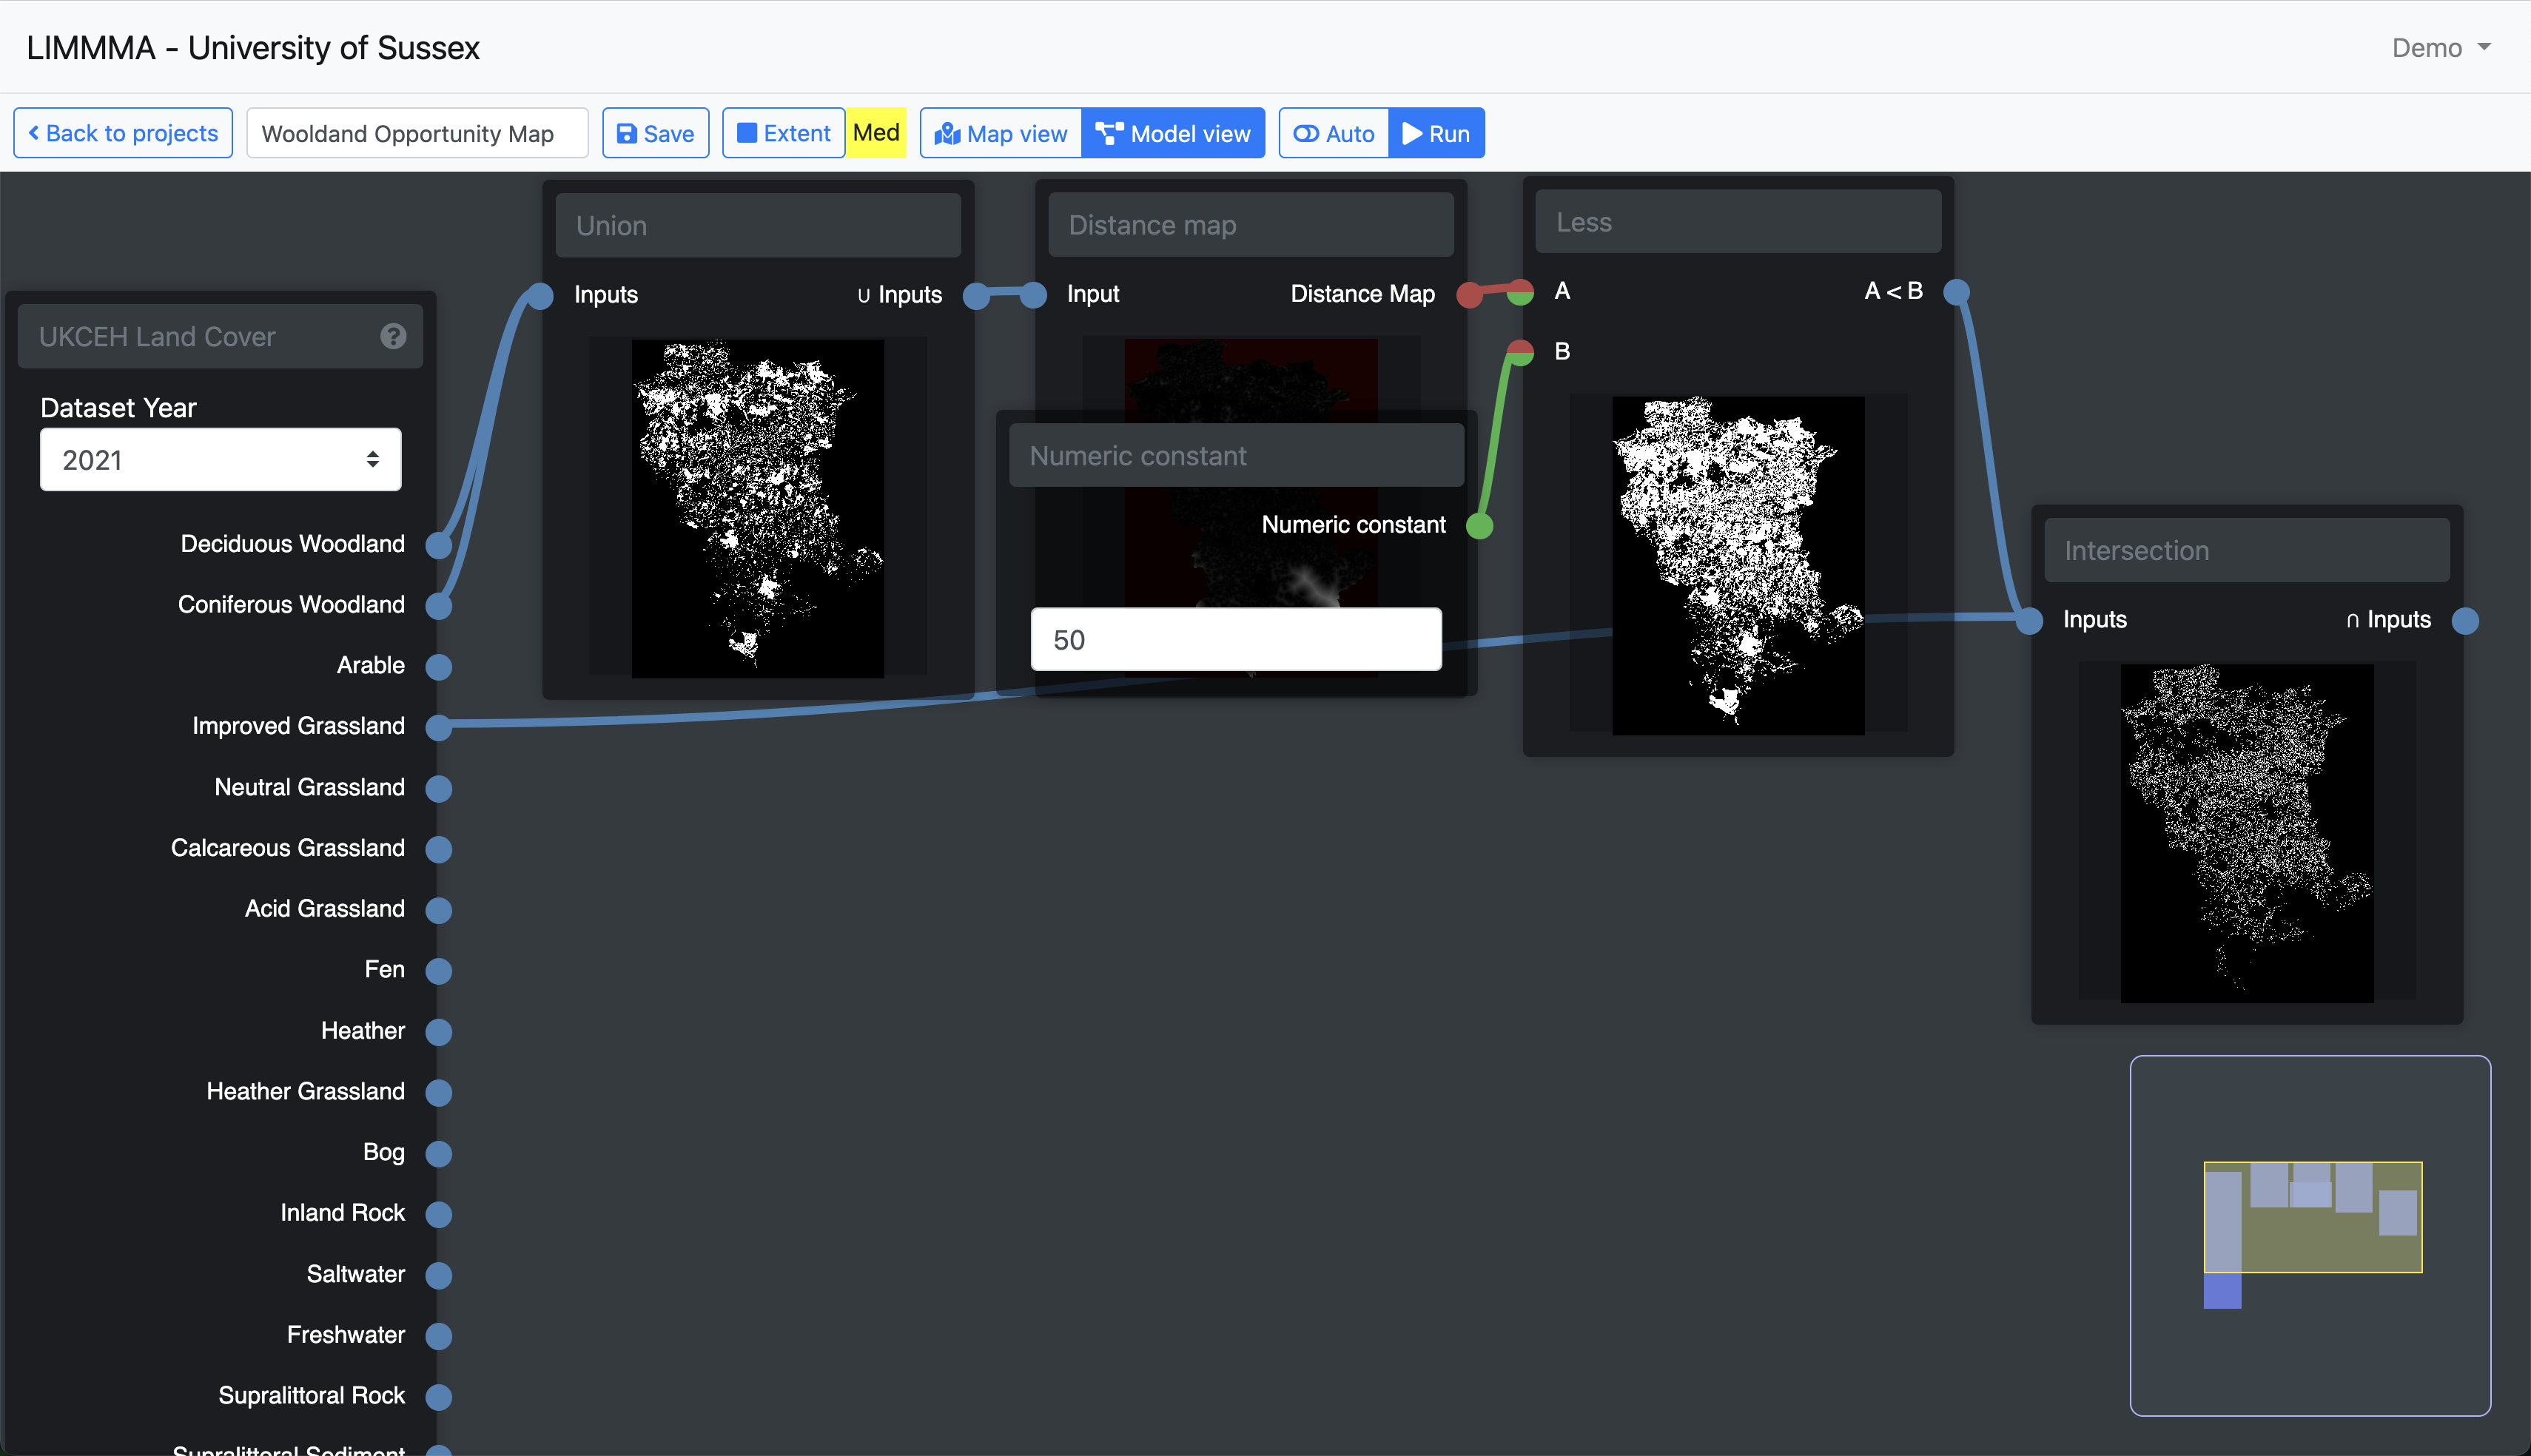Click the Arable output socket
This screenshot has height=1456, width=2531.
tap(439, 667)
